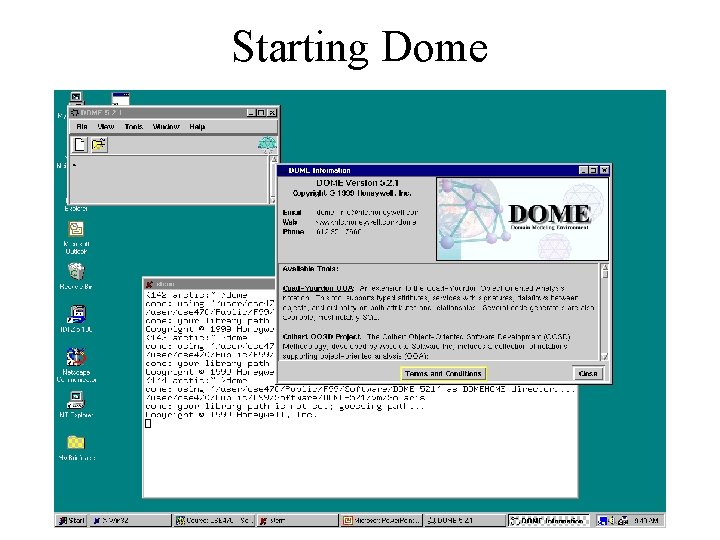Click the Recycle Bin desktop icon

pyautogui.click(x=76, y=276)
